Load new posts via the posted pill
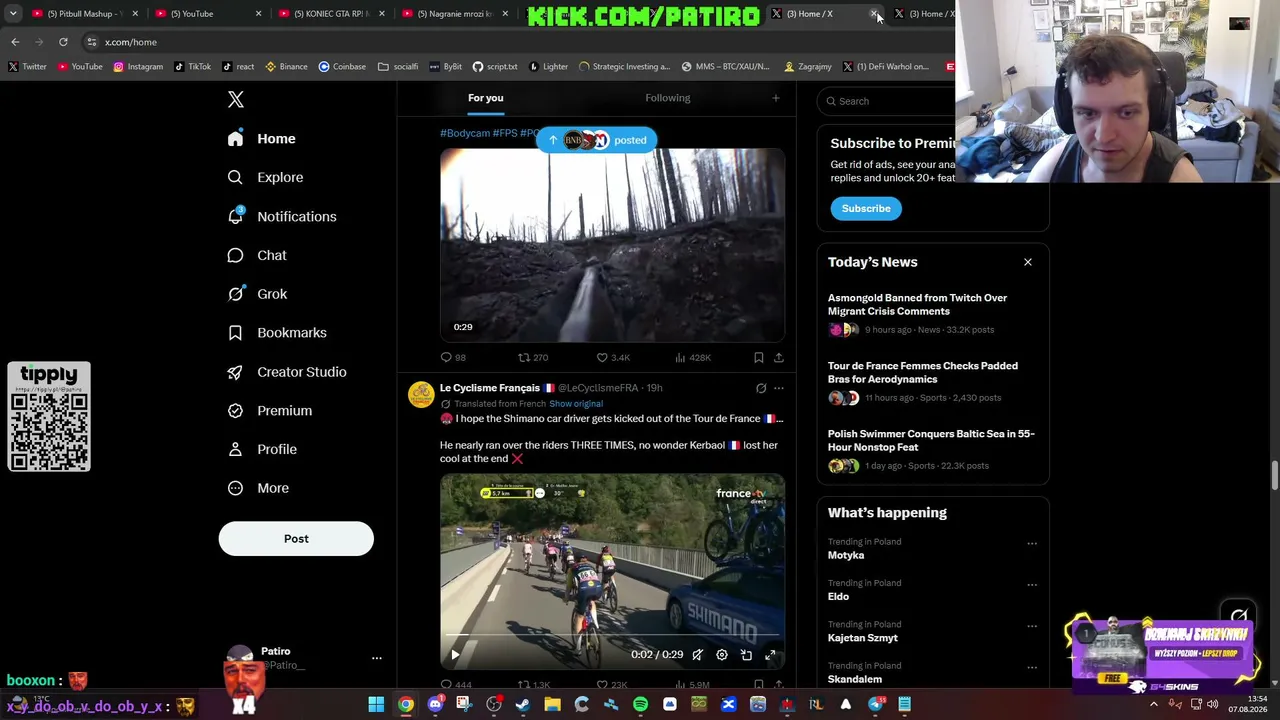This screenshot has width=1280, height=720. tap(597, 140)
